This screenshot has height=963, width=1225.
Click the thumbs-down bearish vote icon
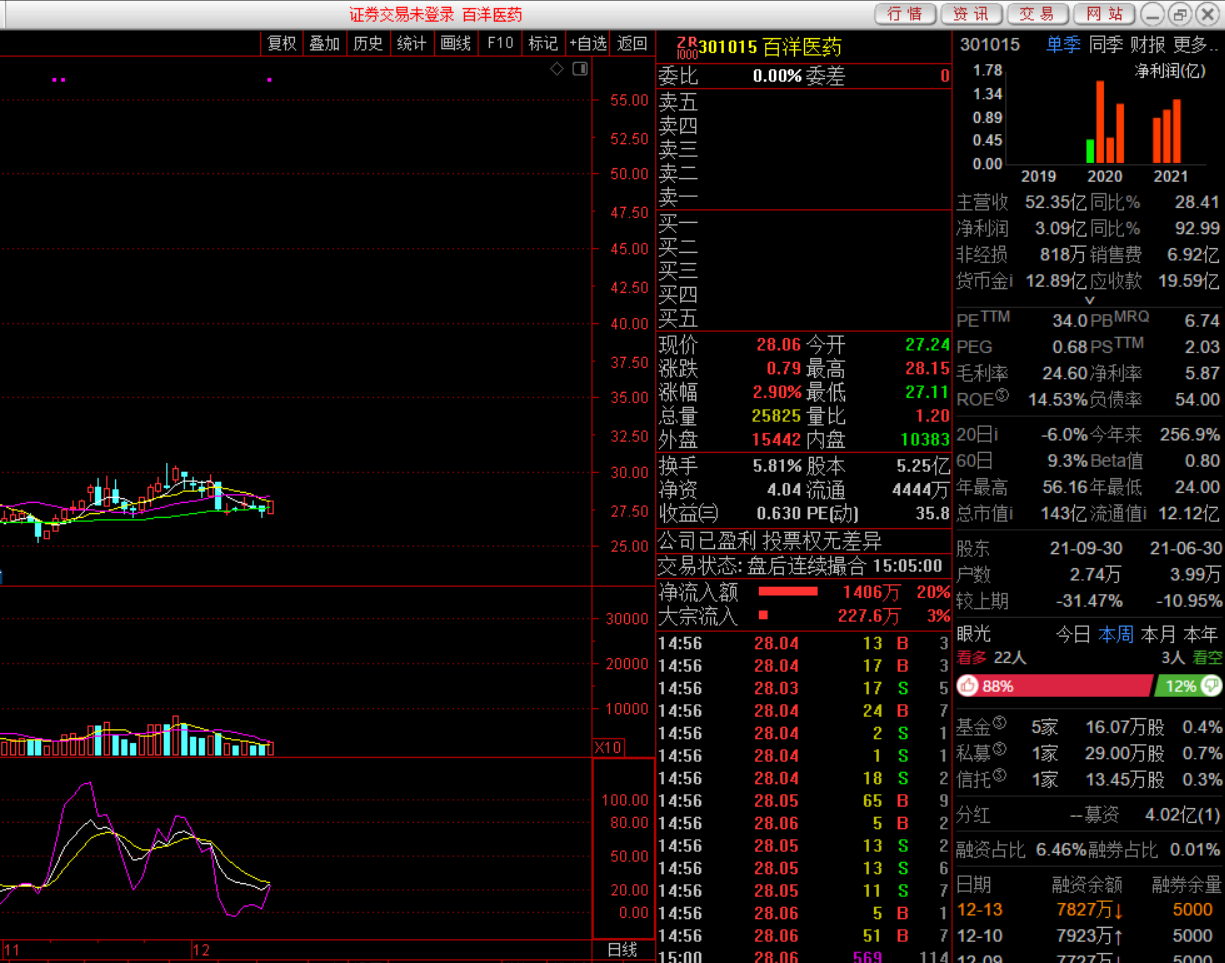point(1212,686)
